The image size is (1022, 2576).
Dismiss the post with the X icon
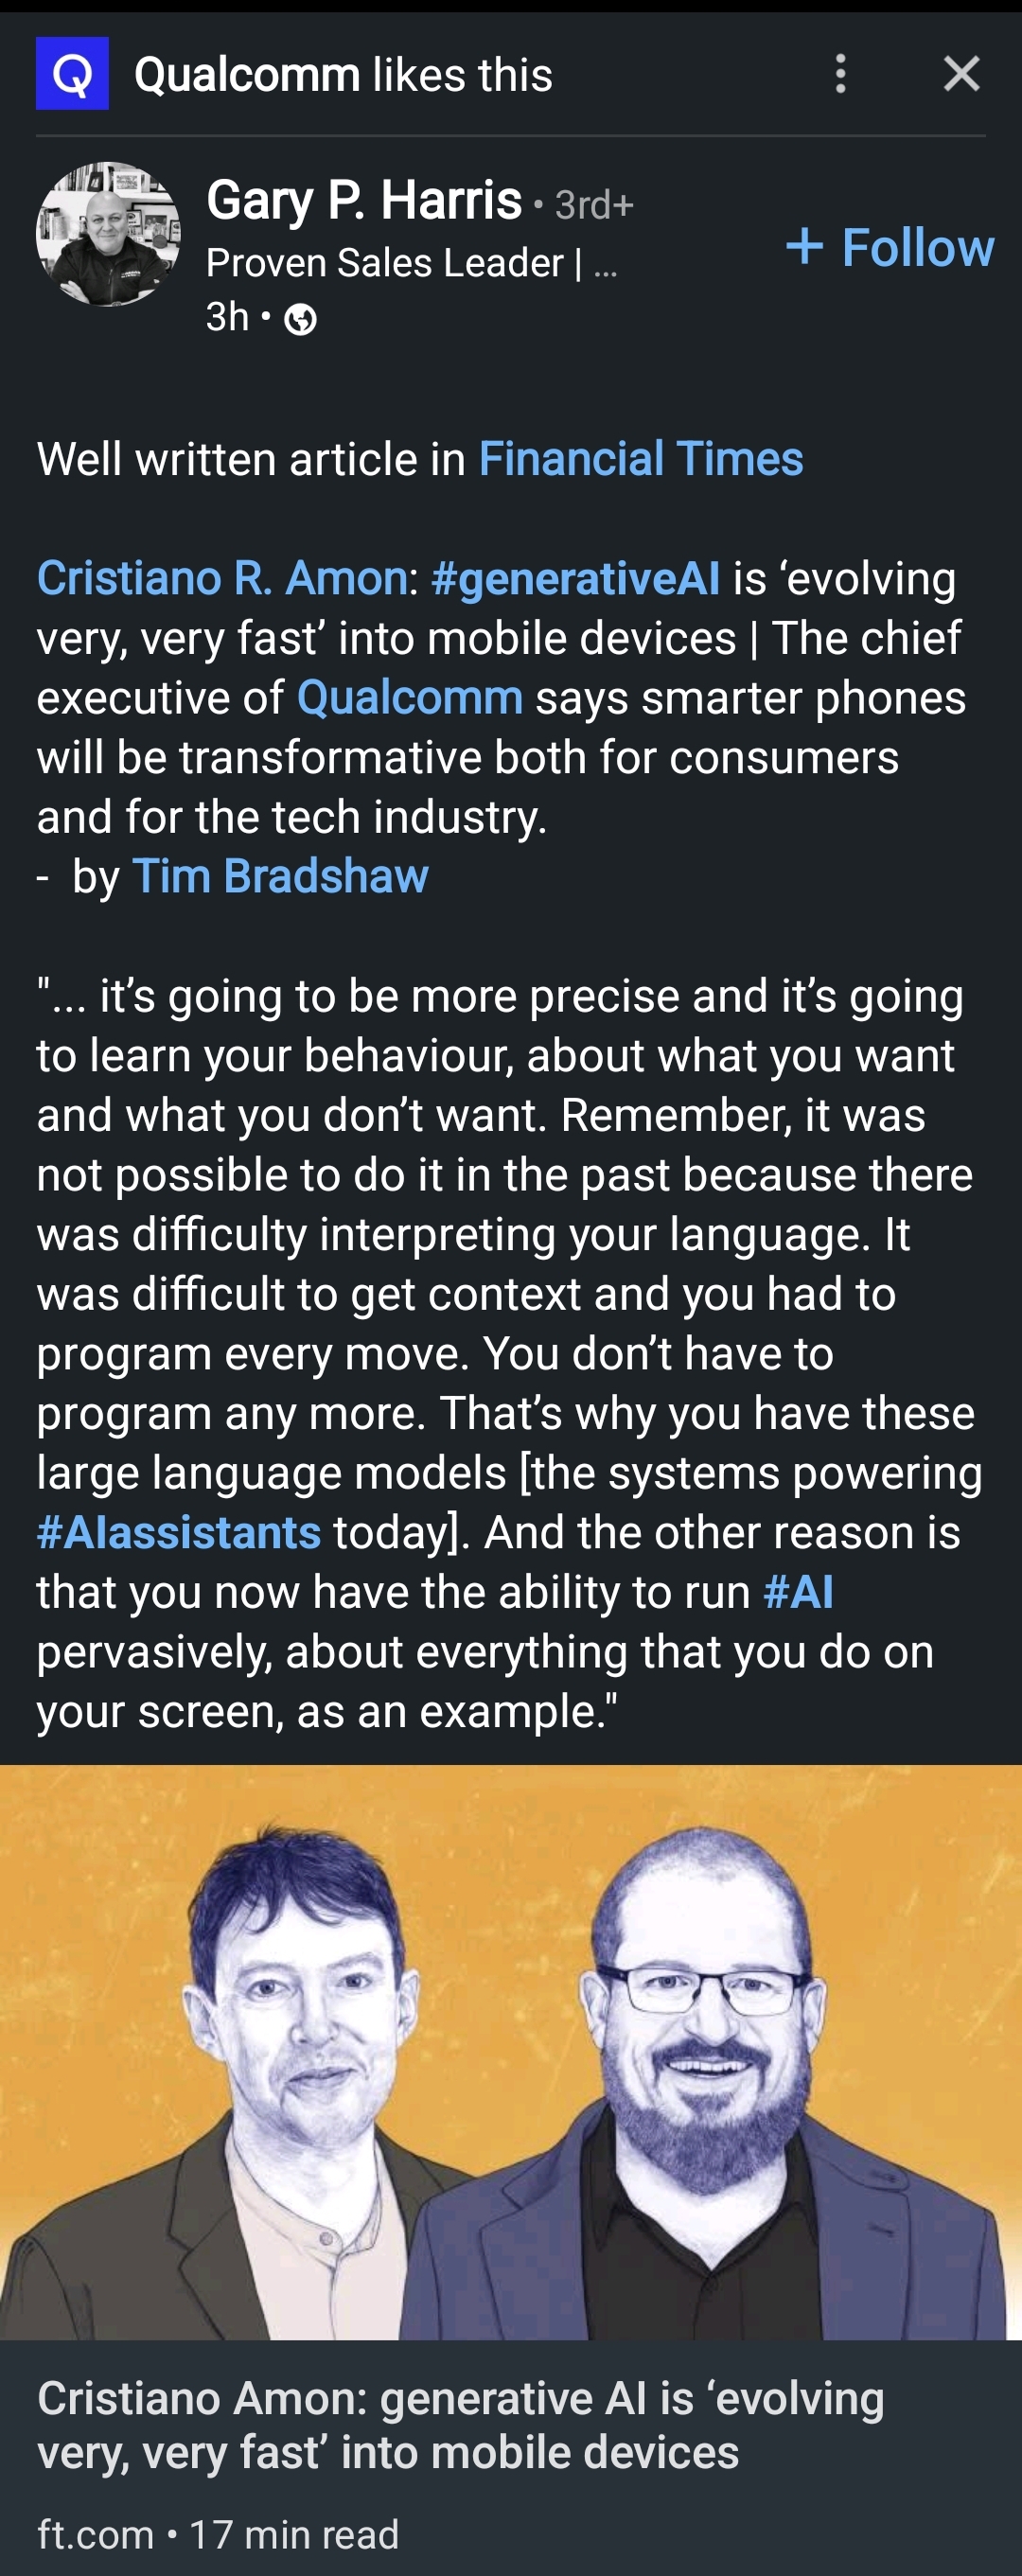pyautogui.click(x=961, y=74)
